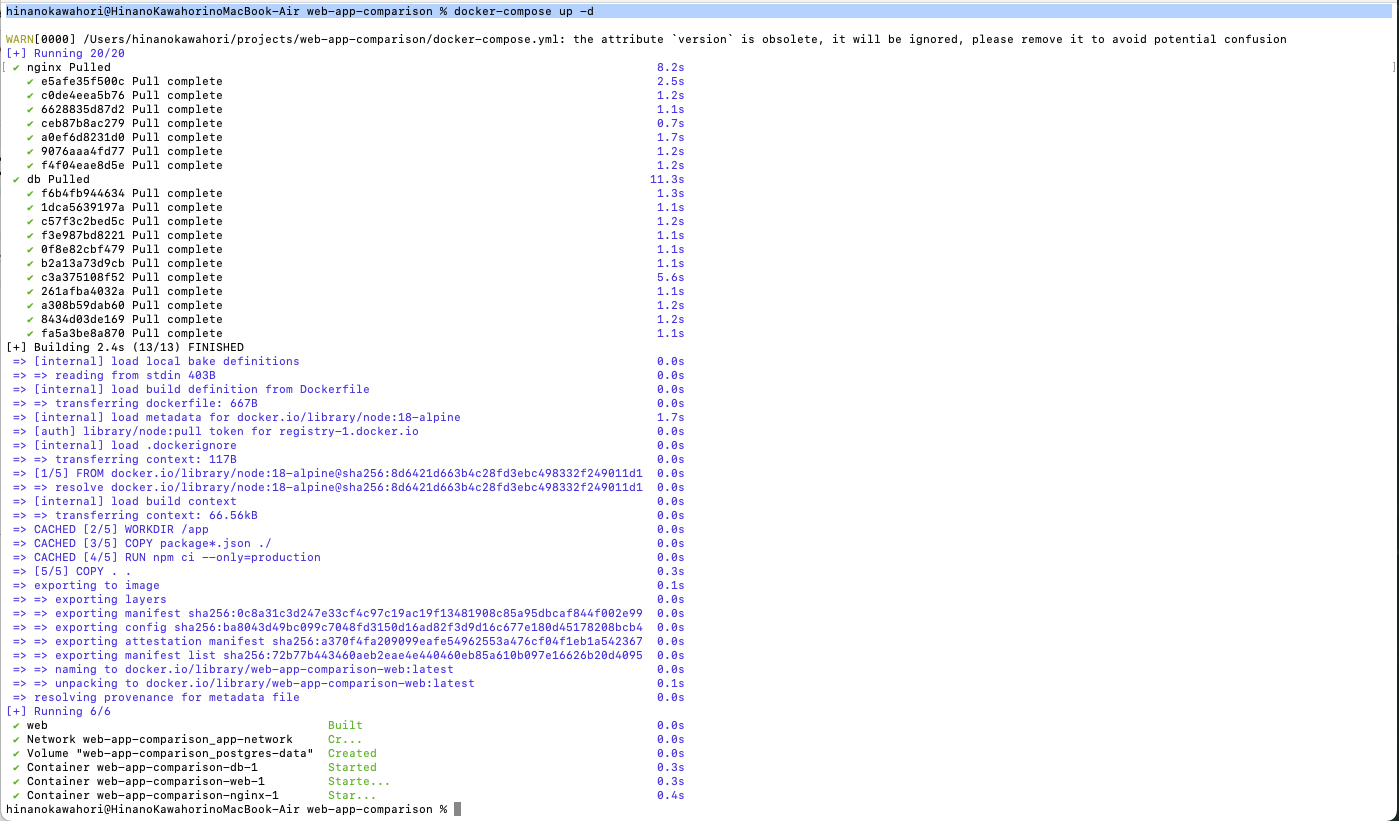Click the 'Created' status for postgres-data volume
Screen dimensions: 1399x821
(x=352, y=753)
